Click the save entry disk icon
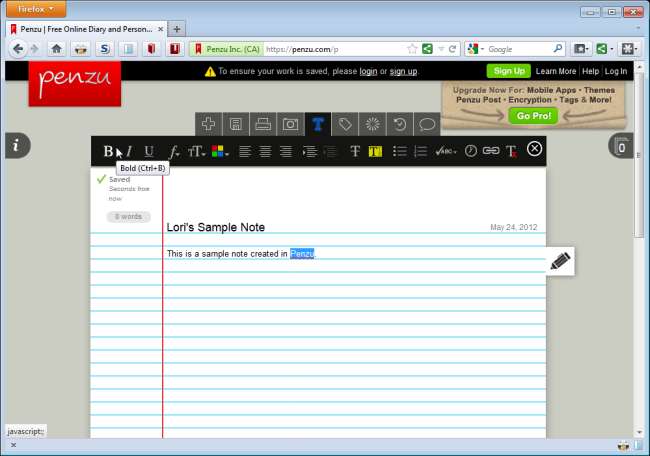This screenshot has height=456, width=650. pos(236,124)
